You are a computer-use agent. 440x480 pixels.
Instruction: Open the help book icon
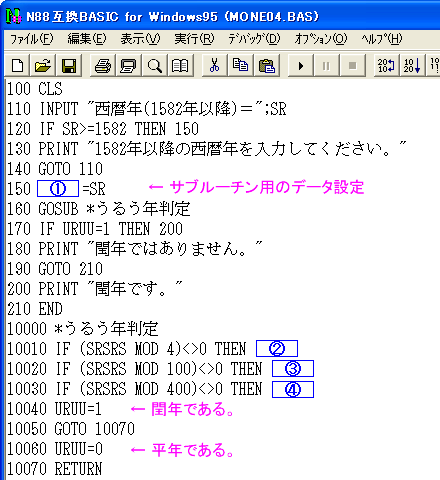(180, 66)
